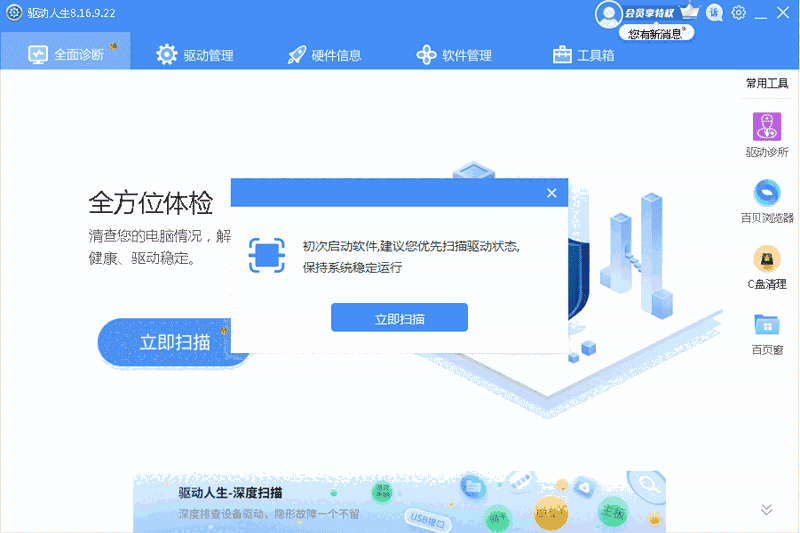Expand more tools with double chevron
The height and width of the screenshot is (533, 800).
click(766, 509)
